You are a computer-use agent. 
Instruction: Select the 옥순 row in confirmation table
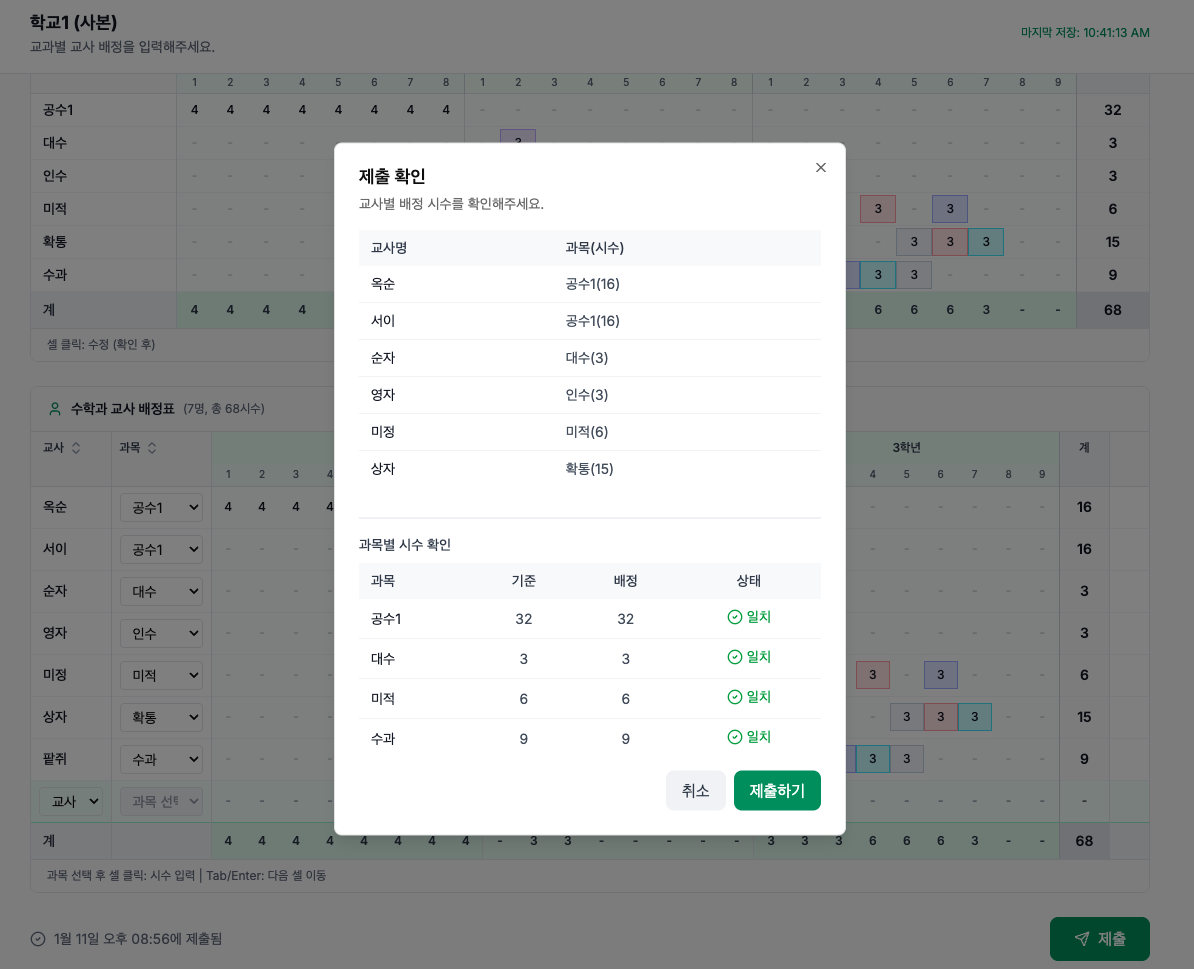coord(589,284)
